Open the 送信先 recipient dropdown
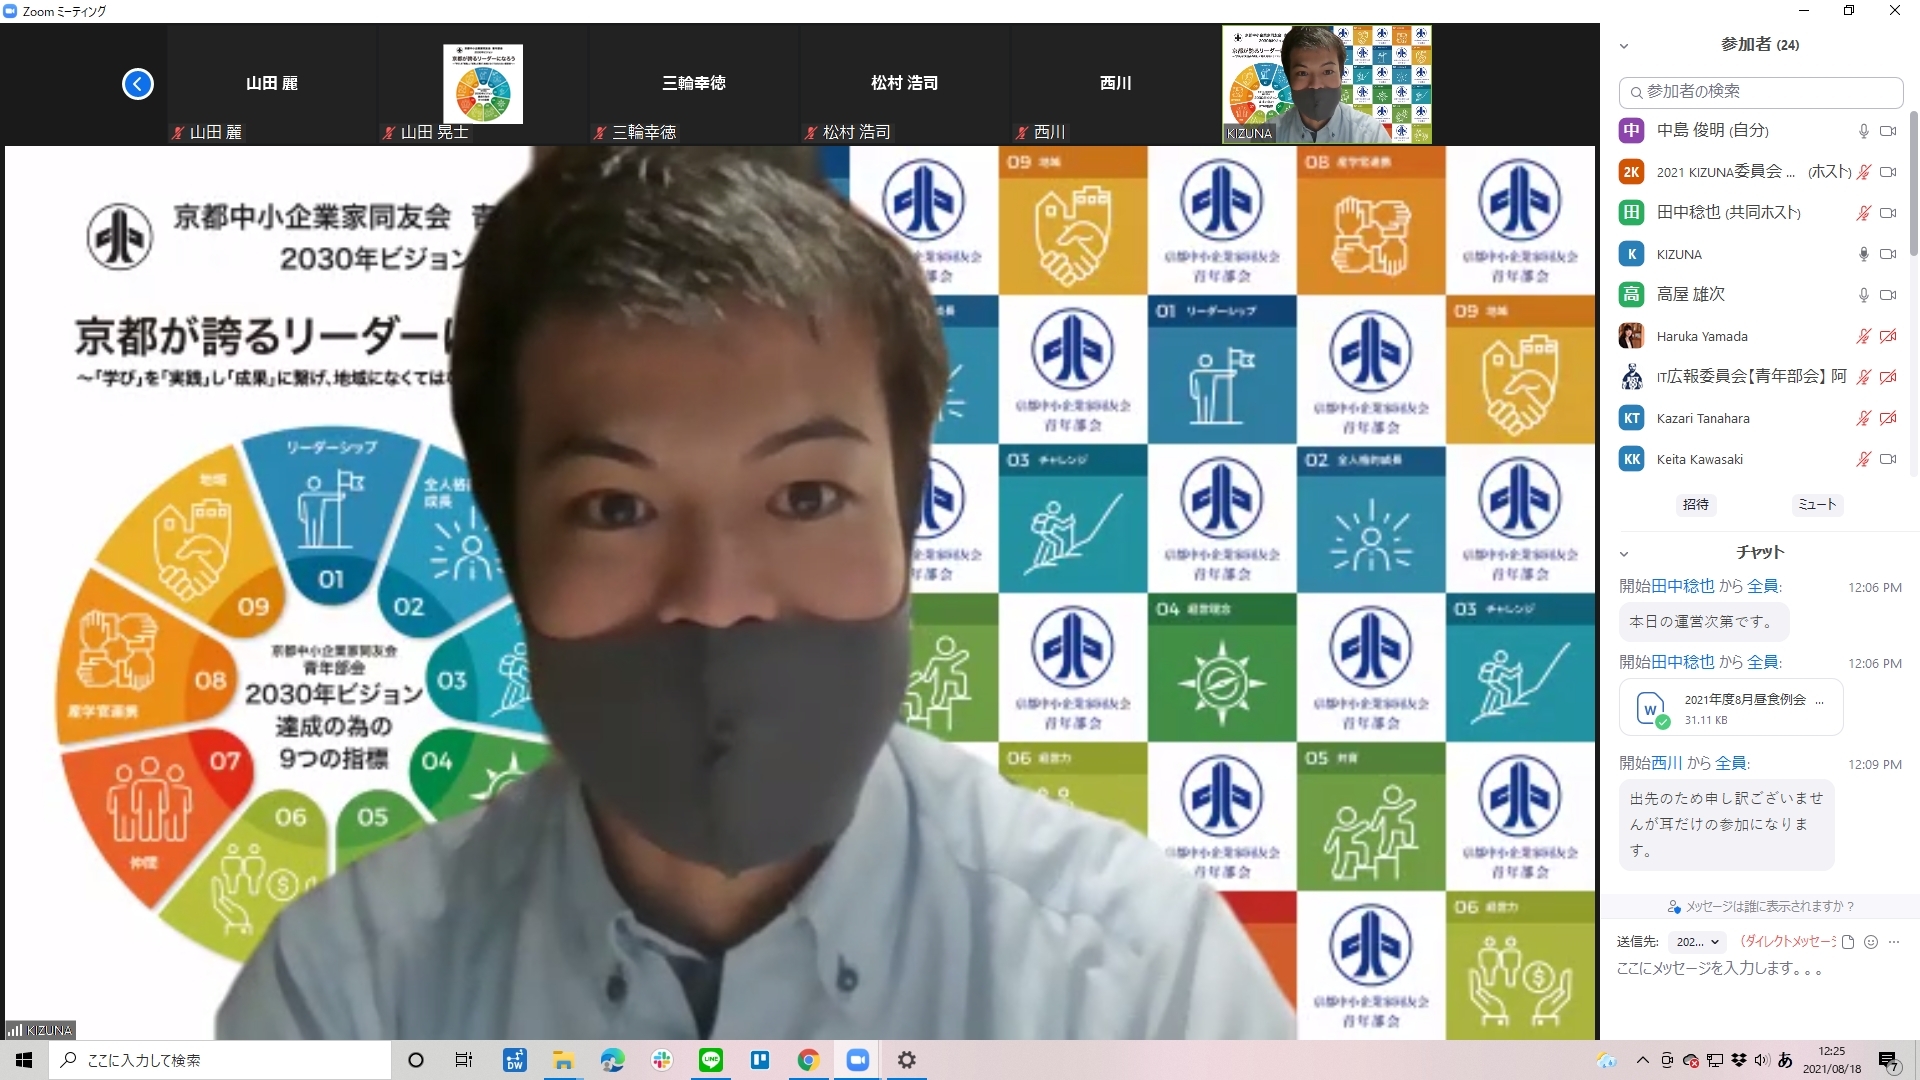The height and width of the screenshot is (1080, 1920). tap(1697, 942)
